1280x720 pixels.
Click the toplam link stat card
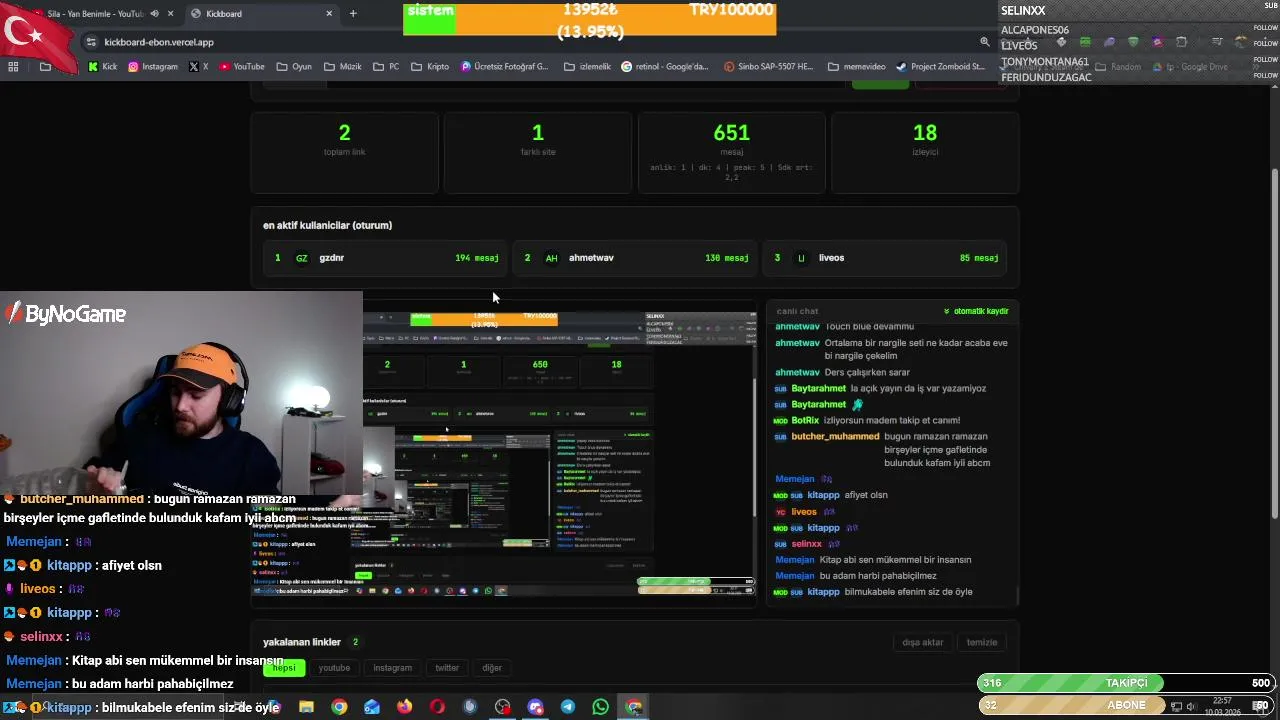tap(344, 152)
